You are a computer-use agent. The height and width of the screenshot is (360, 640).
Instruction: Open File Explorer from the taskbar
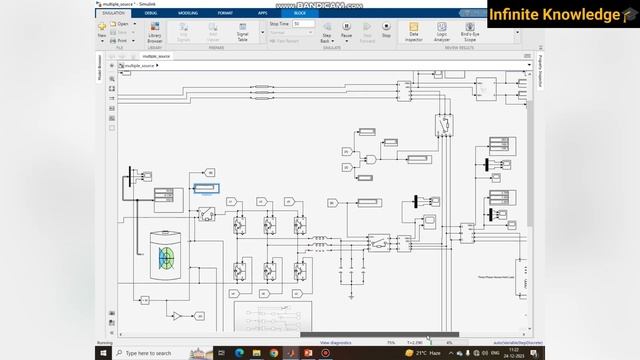pyautogui.click(x=256, y=353)
